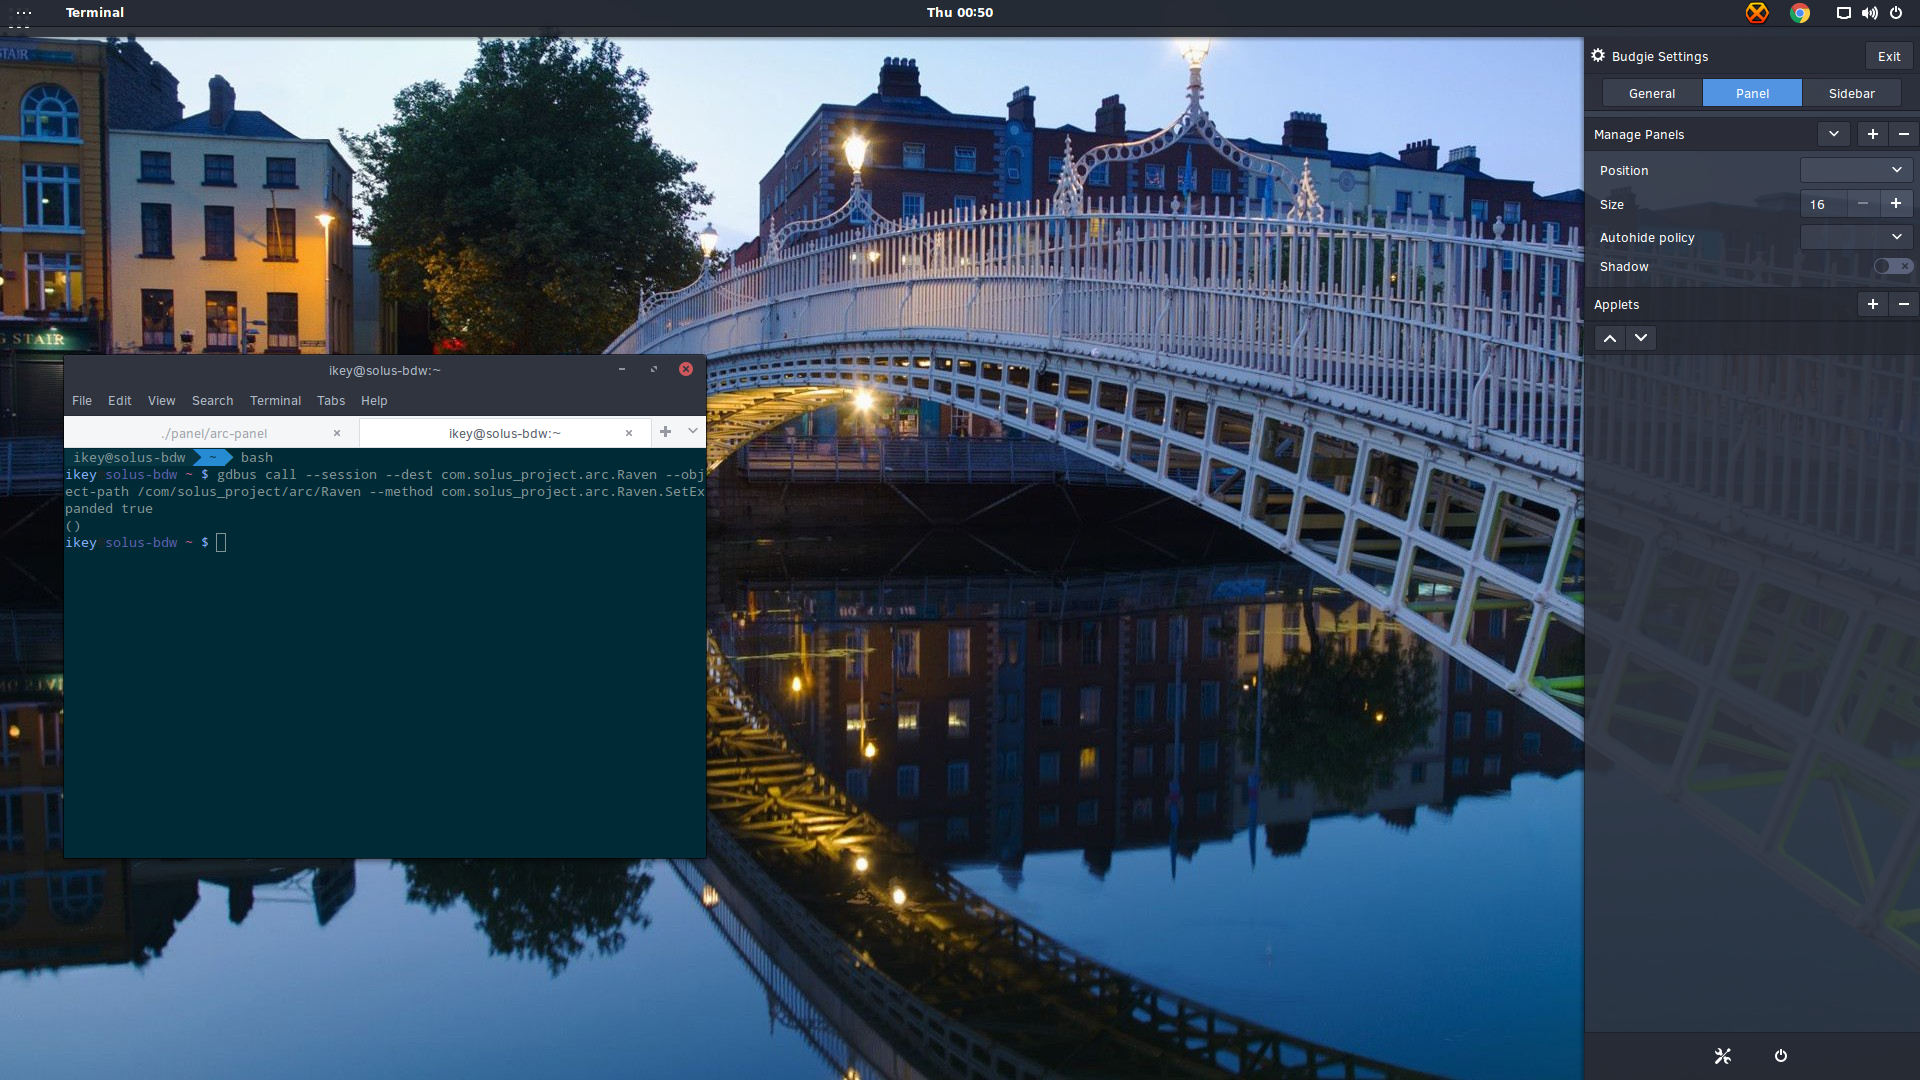Click the Size field showing 16
The image size is (1920, 1080).
1824,204
